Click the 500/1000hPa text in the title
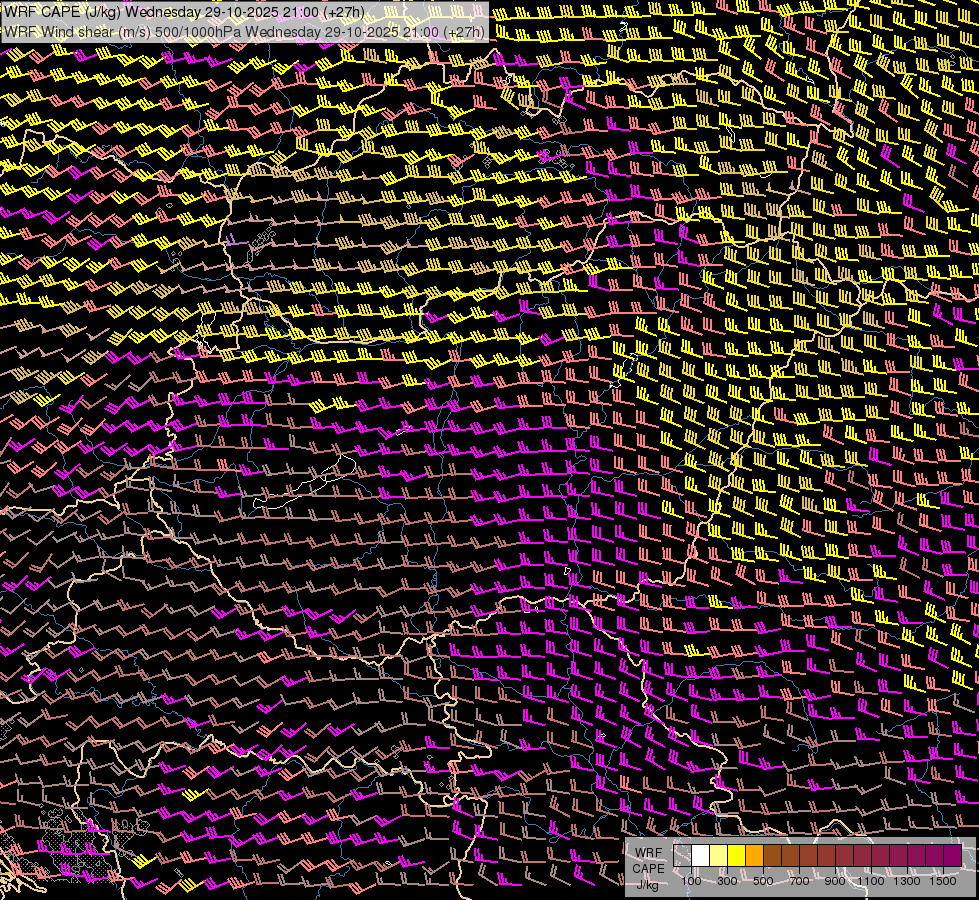The width and height of the screenshot is (979, 900). pyautogui.click(x=196, y=32)
